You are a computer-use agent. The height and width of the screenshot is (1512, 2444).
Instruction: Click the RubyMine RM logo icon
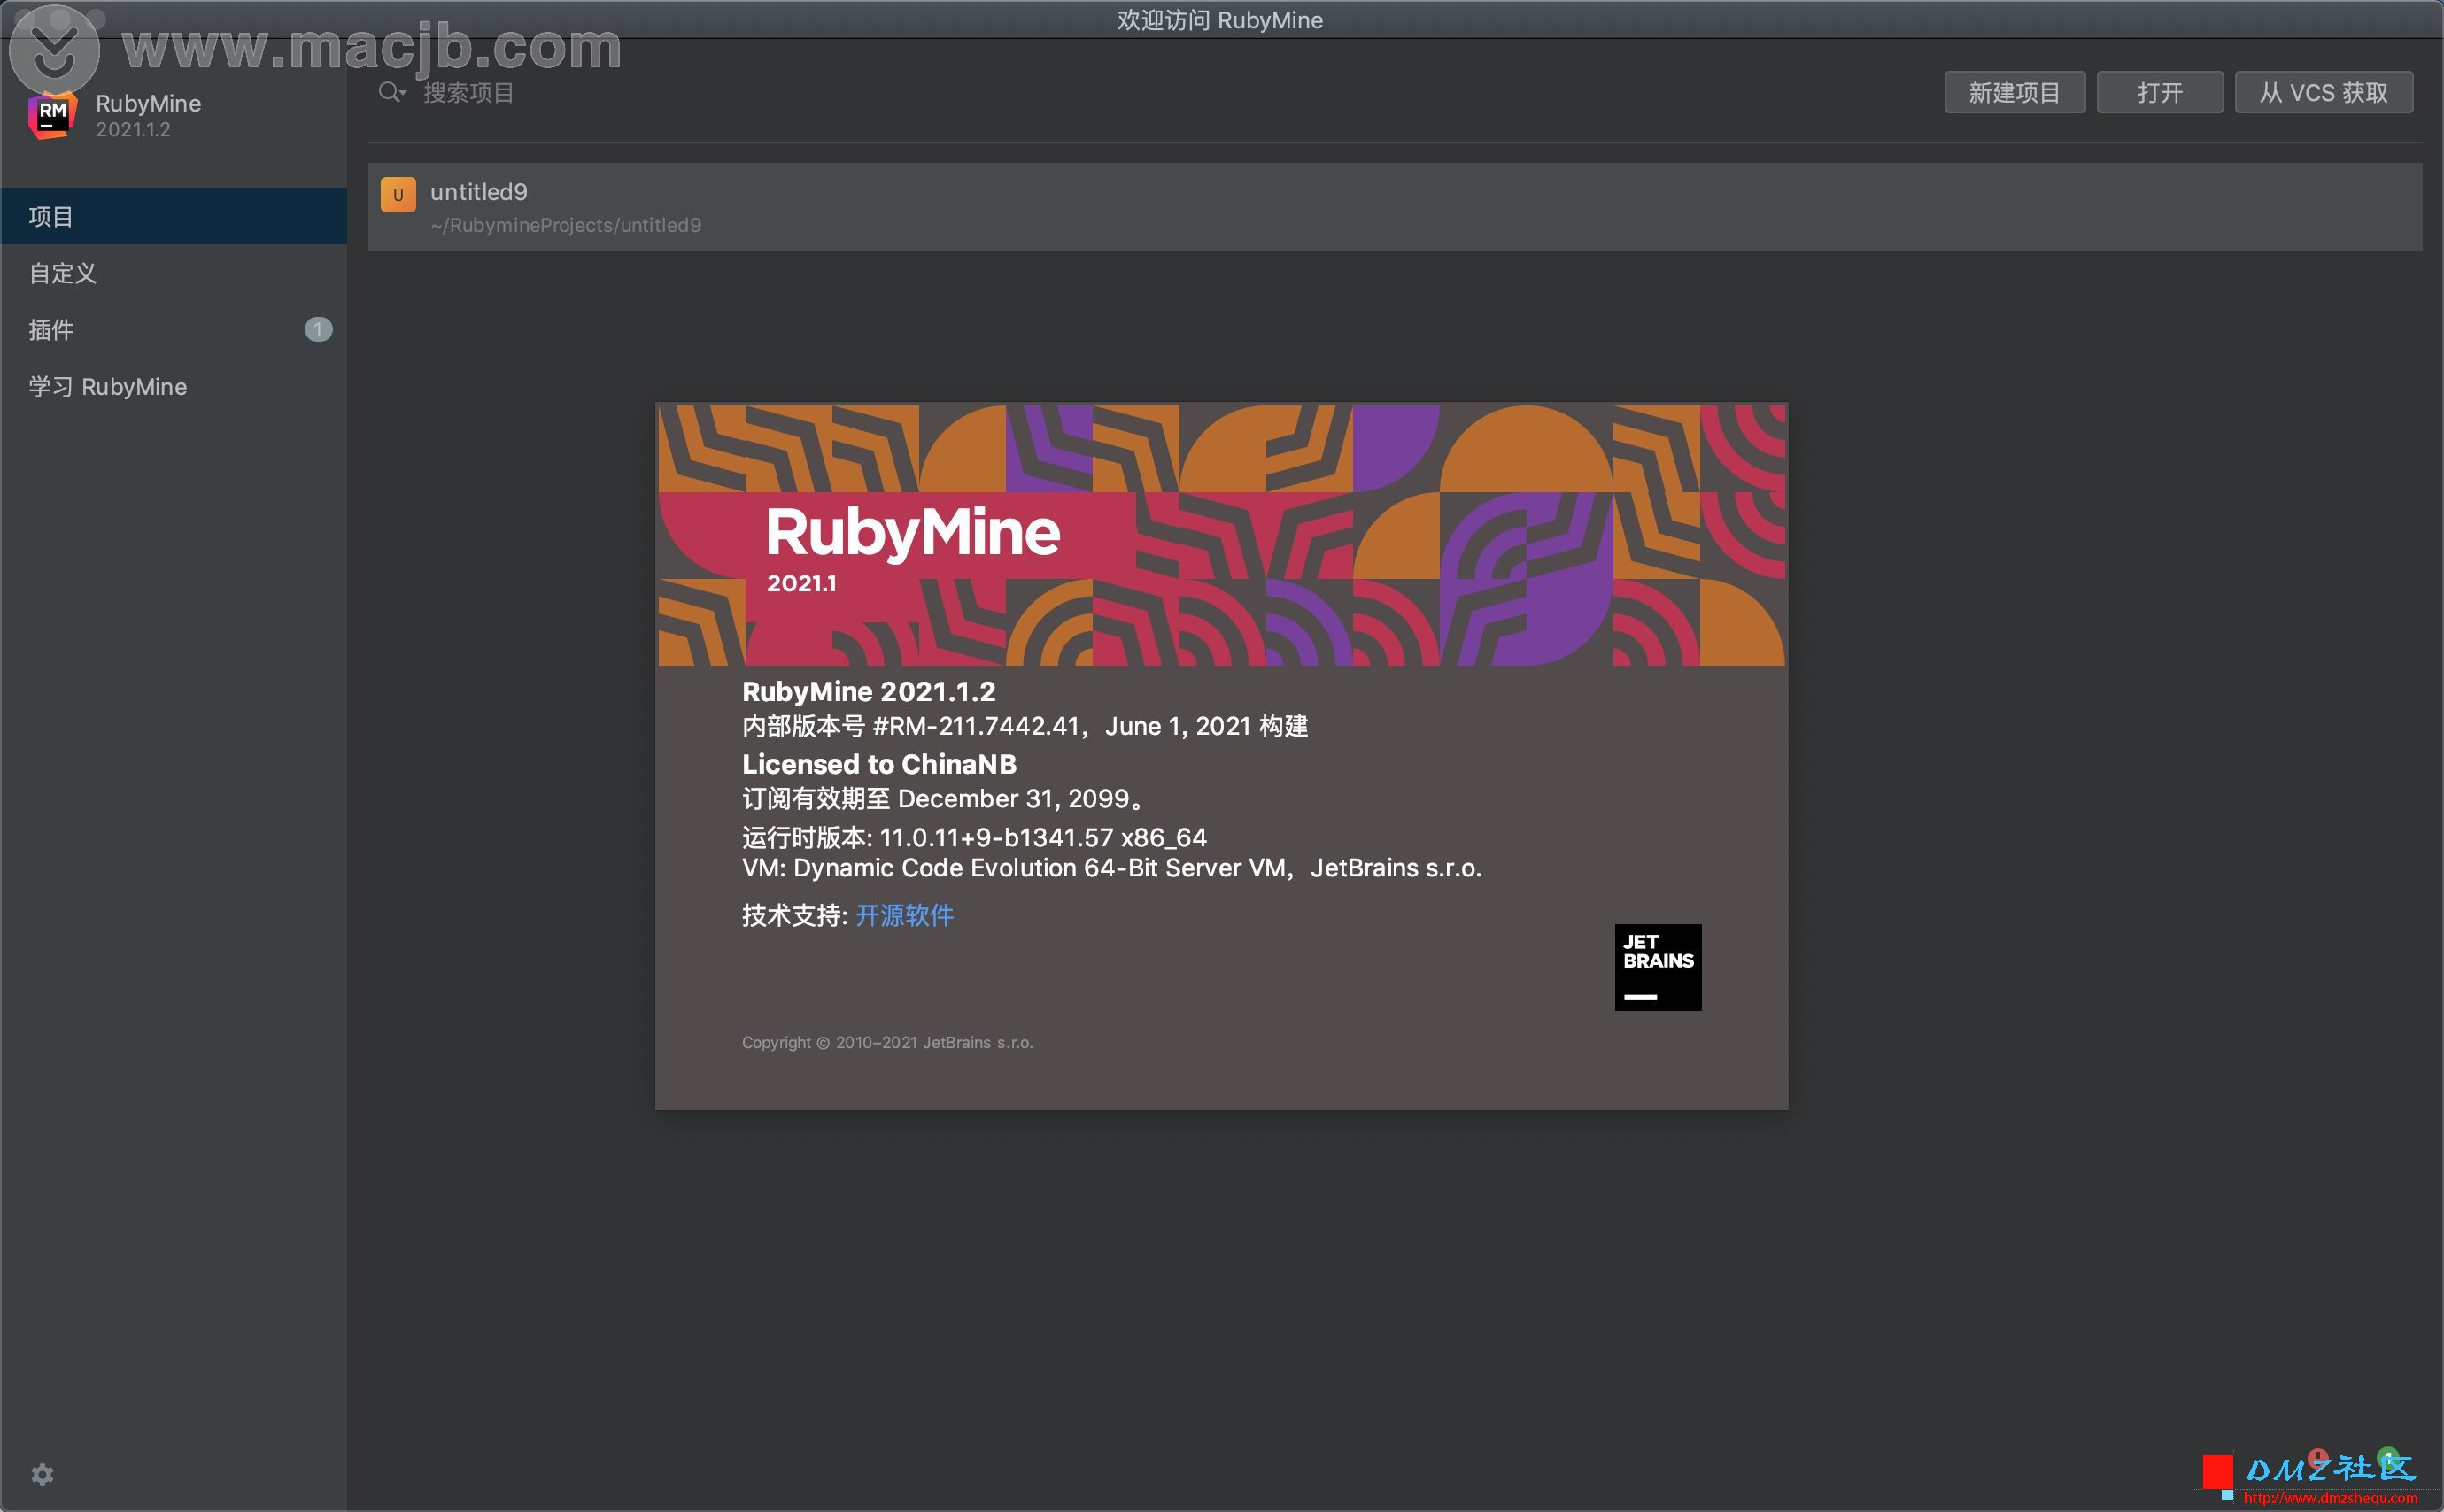coord(53,115)
